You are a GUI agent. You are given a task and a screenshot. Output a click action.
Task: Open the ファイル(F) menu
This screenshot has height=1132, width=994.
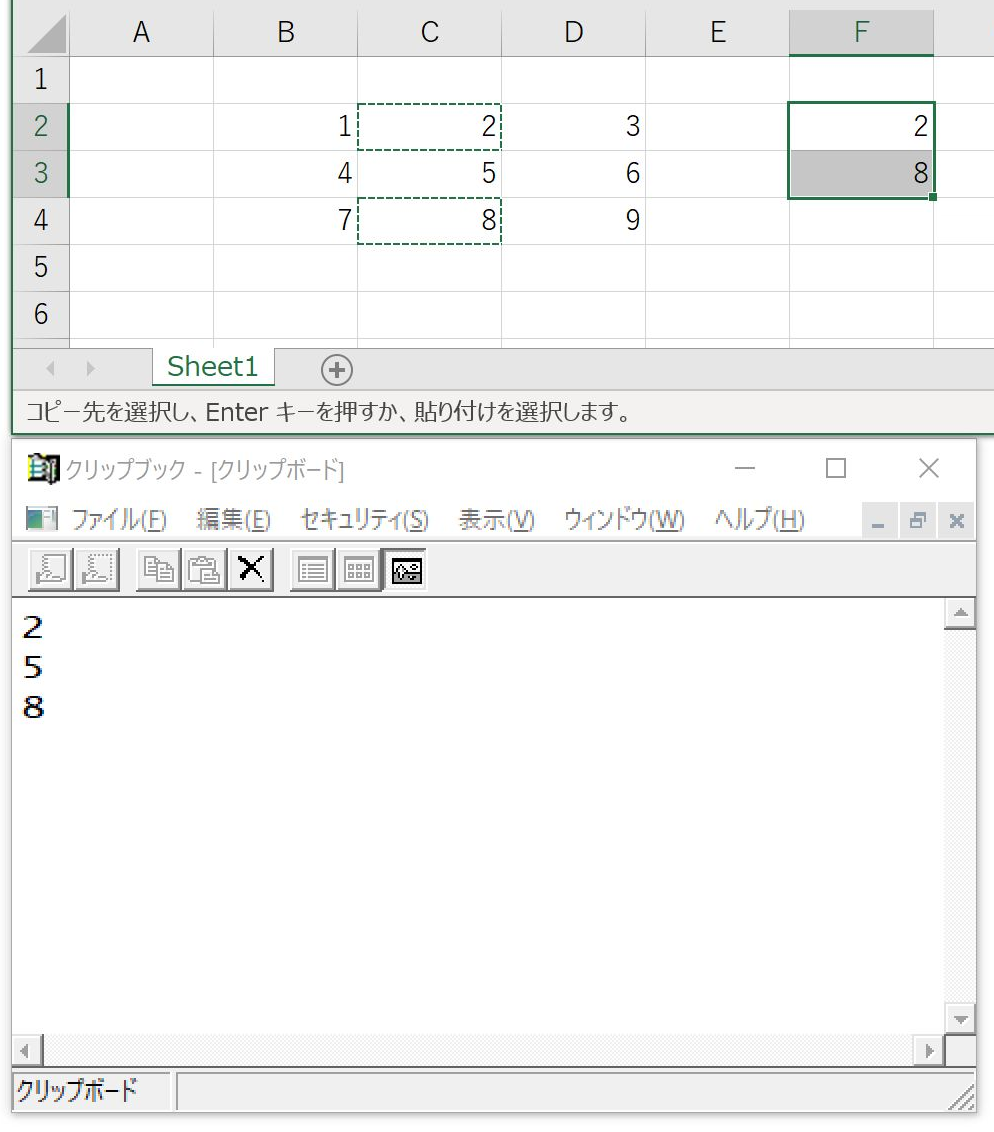(119, 520)
